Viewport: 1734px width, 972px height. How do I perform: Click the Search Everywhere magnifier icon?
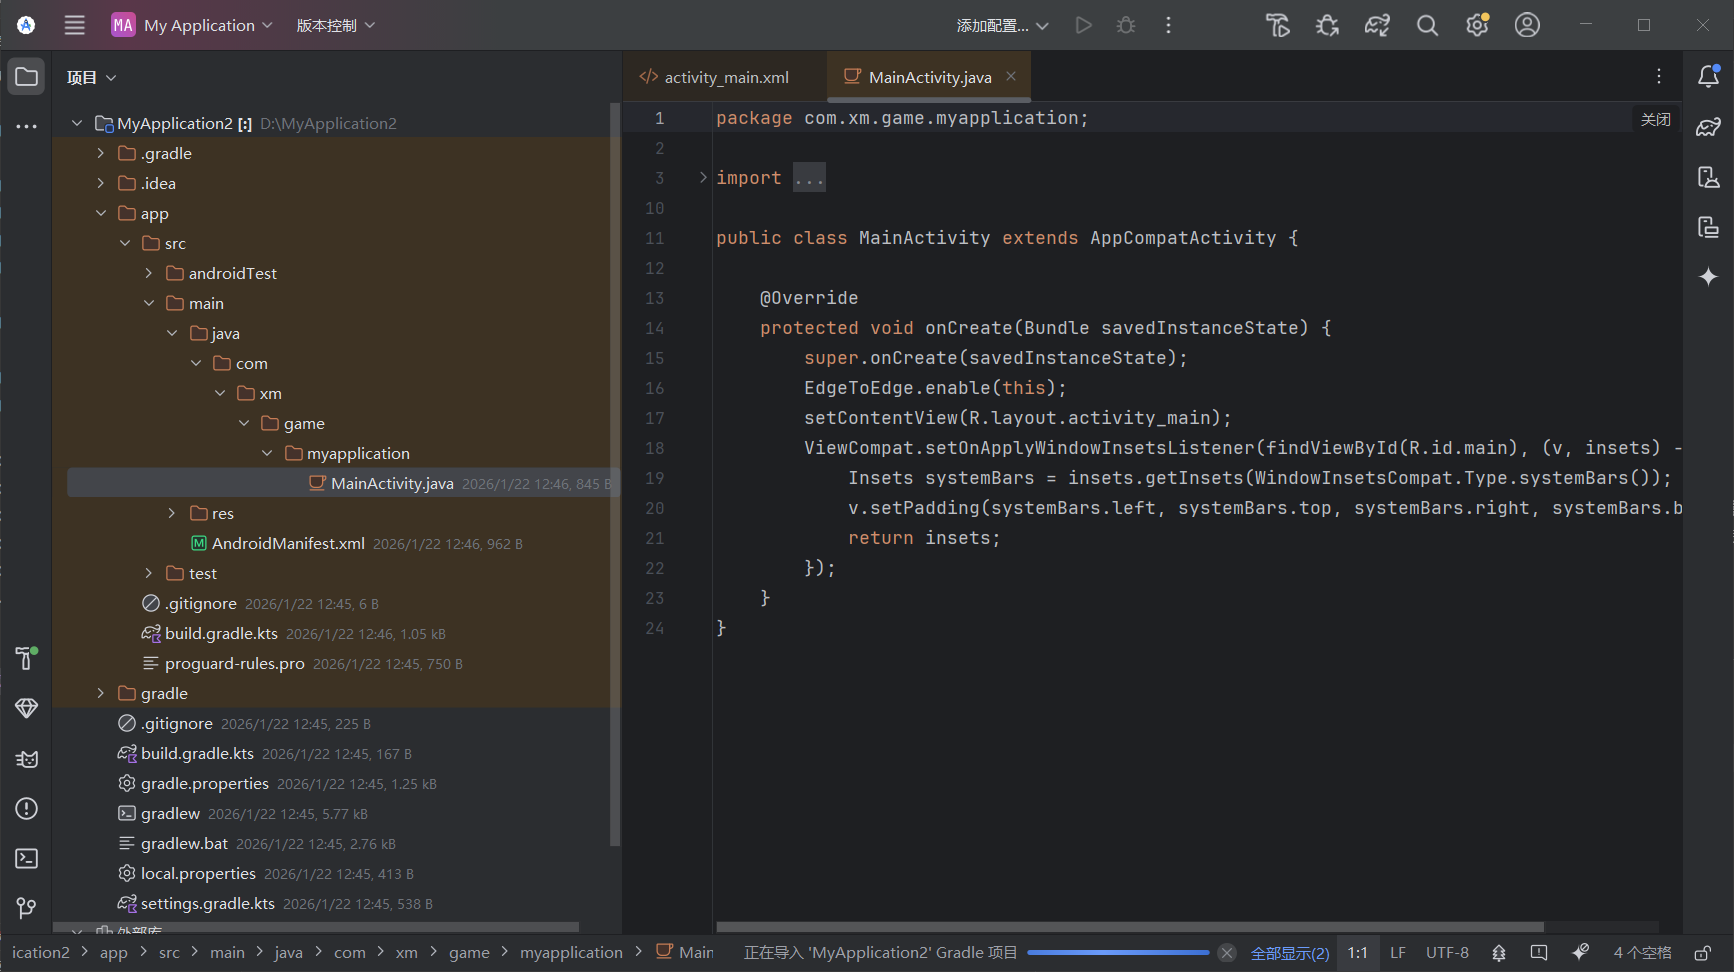1427,26
